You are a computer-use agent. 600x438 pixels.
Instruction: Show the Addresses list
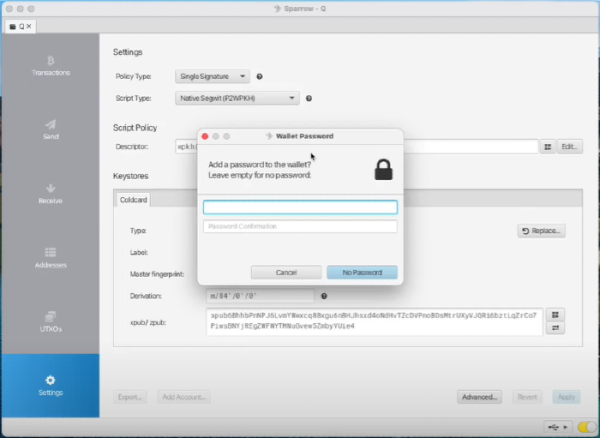[50, 257]
